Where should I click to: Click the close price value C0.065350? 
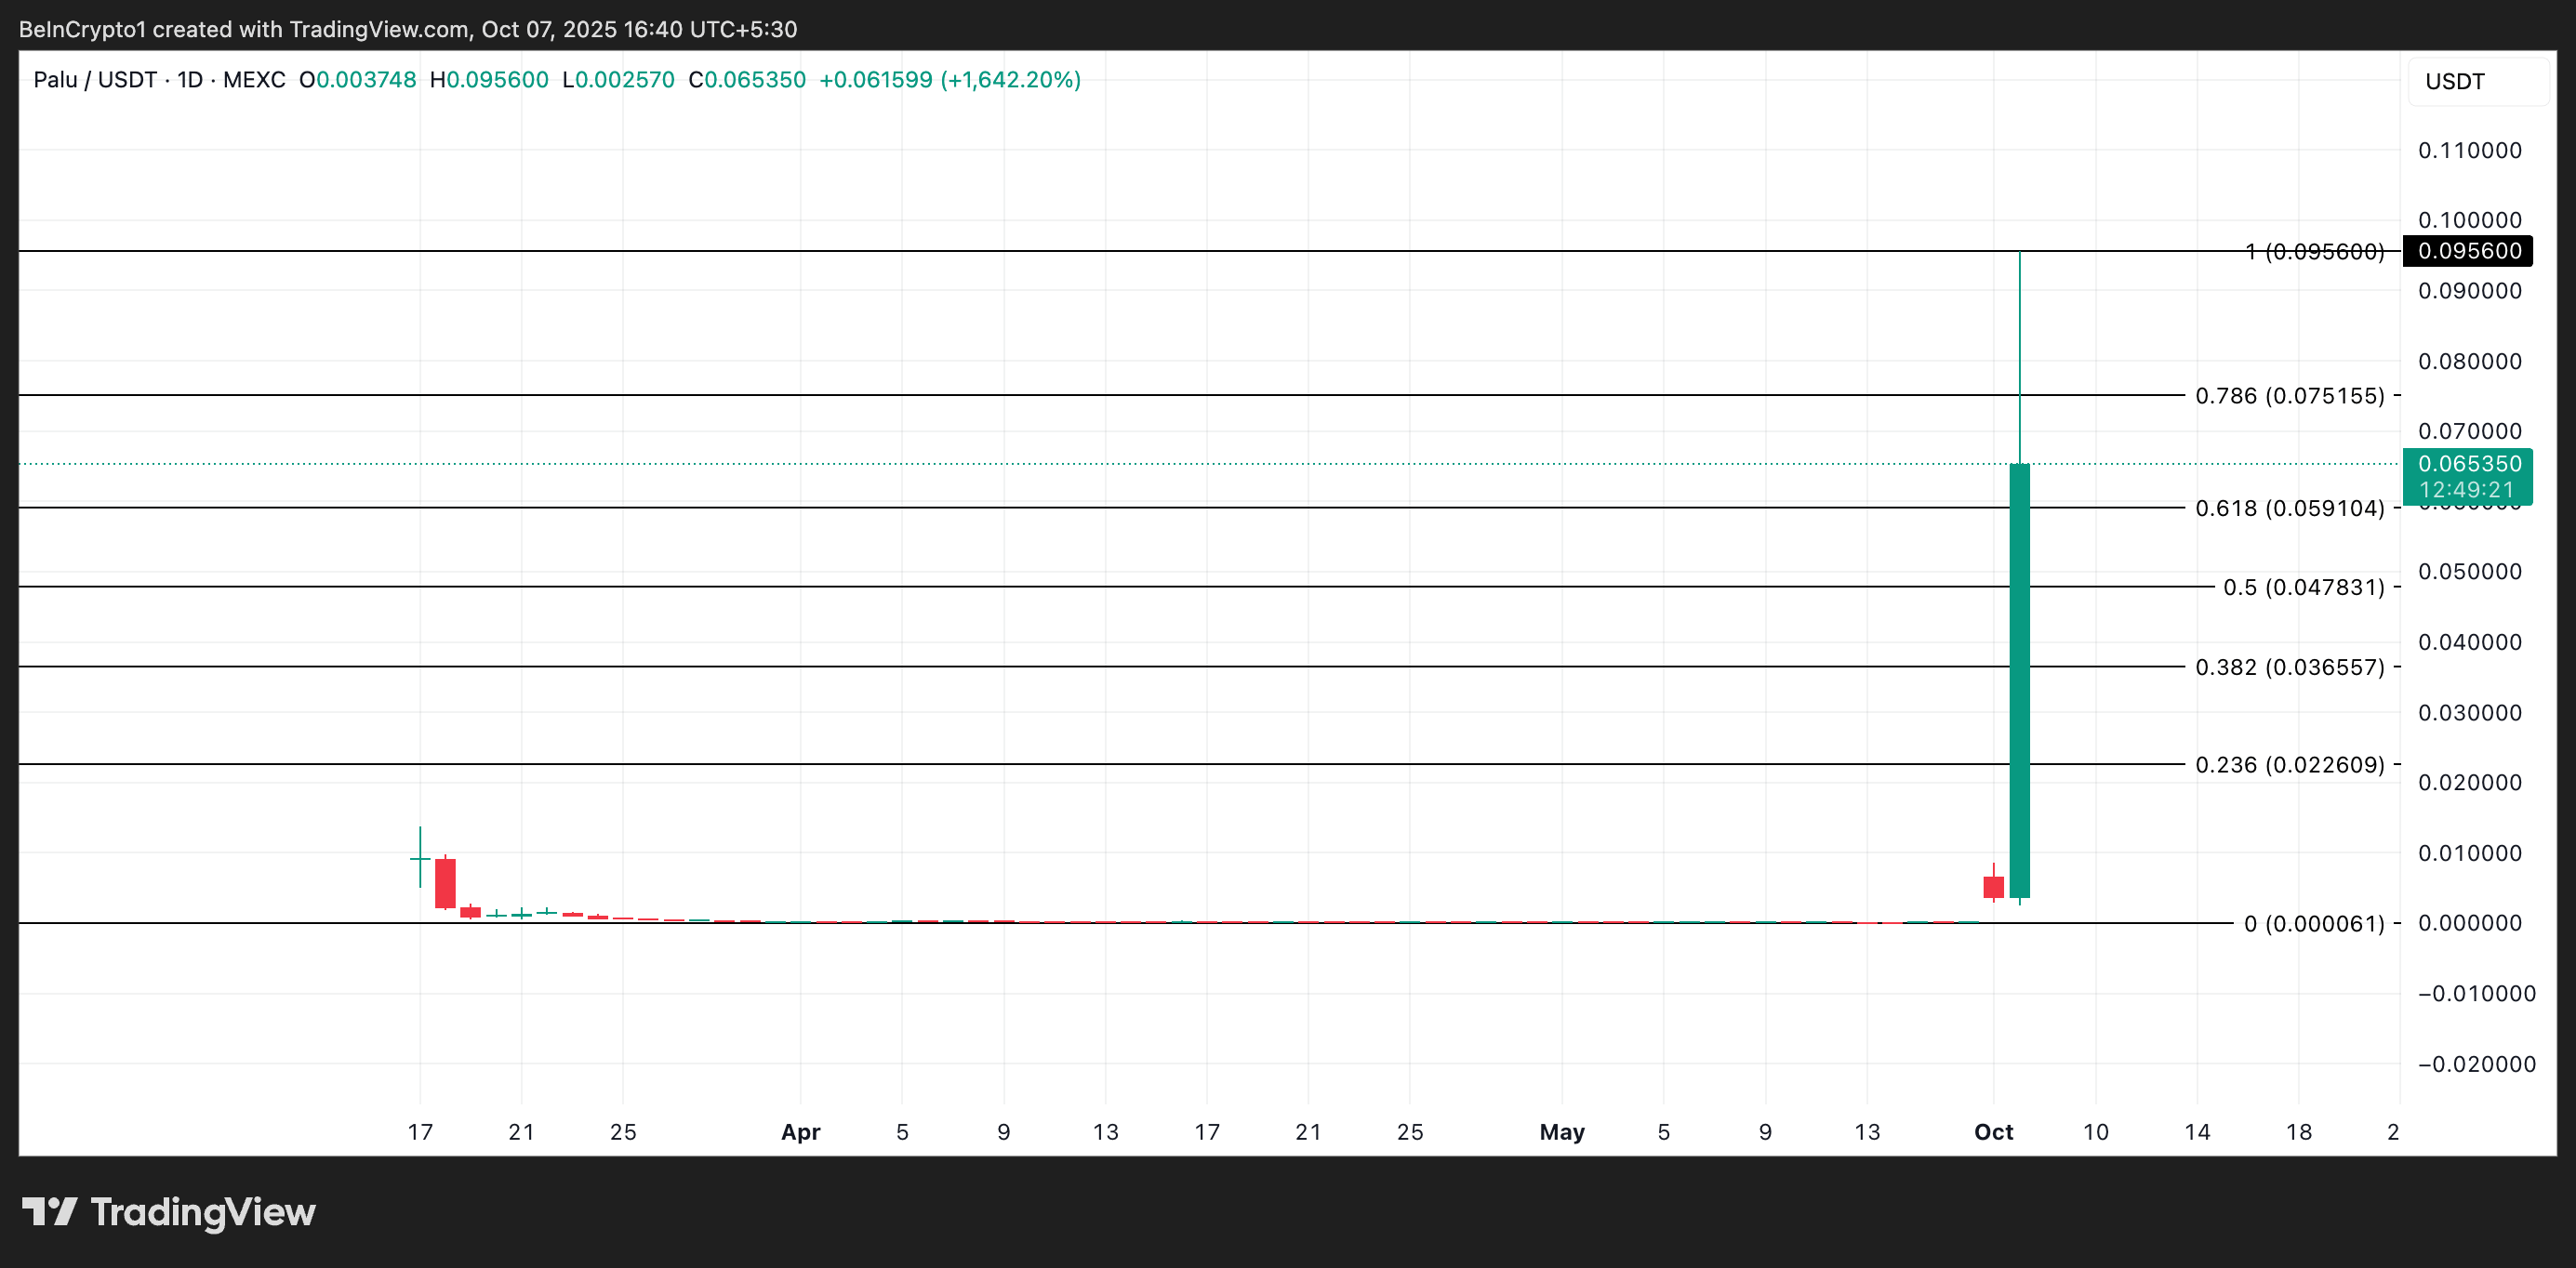[x=747, y=80]
